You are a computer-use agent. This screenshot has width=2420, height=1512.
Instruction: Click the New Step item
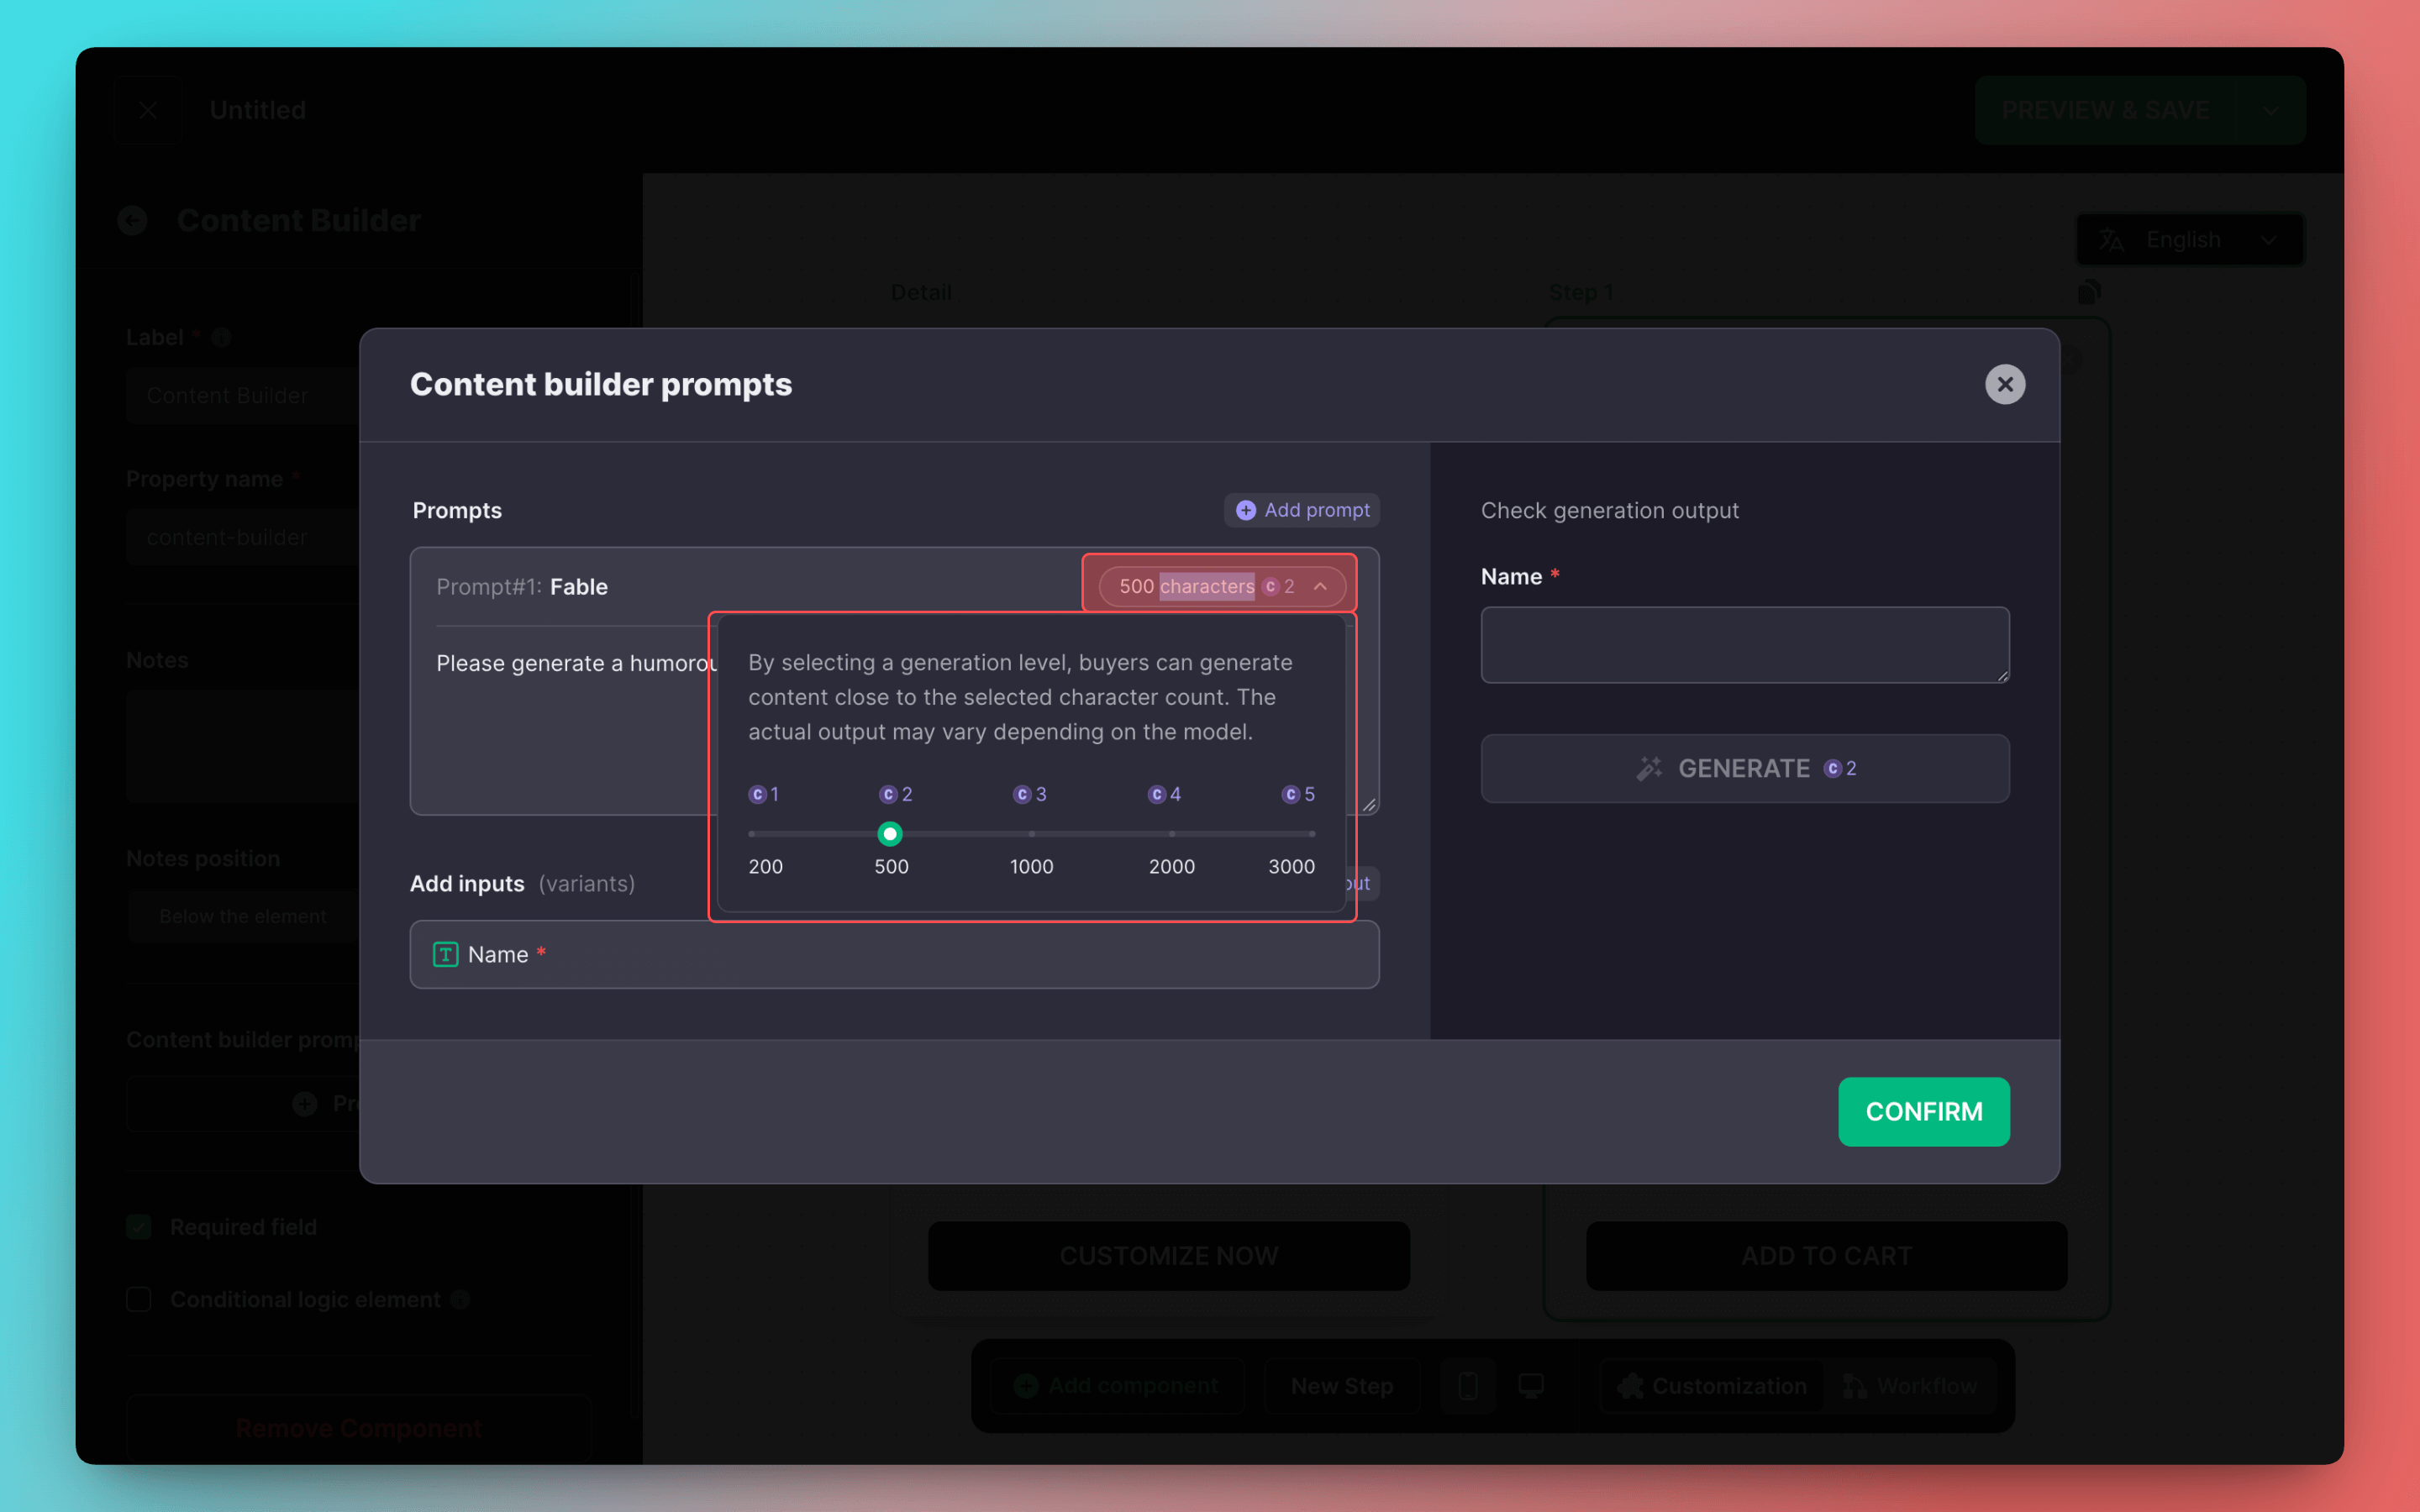(1341, 1385)
